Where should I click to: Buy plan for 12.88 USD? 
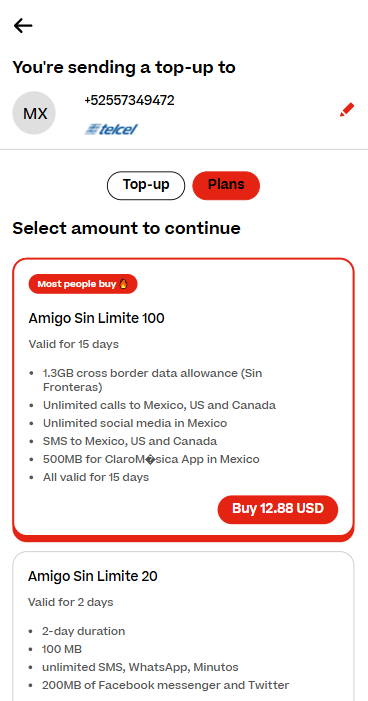point(278,509)
